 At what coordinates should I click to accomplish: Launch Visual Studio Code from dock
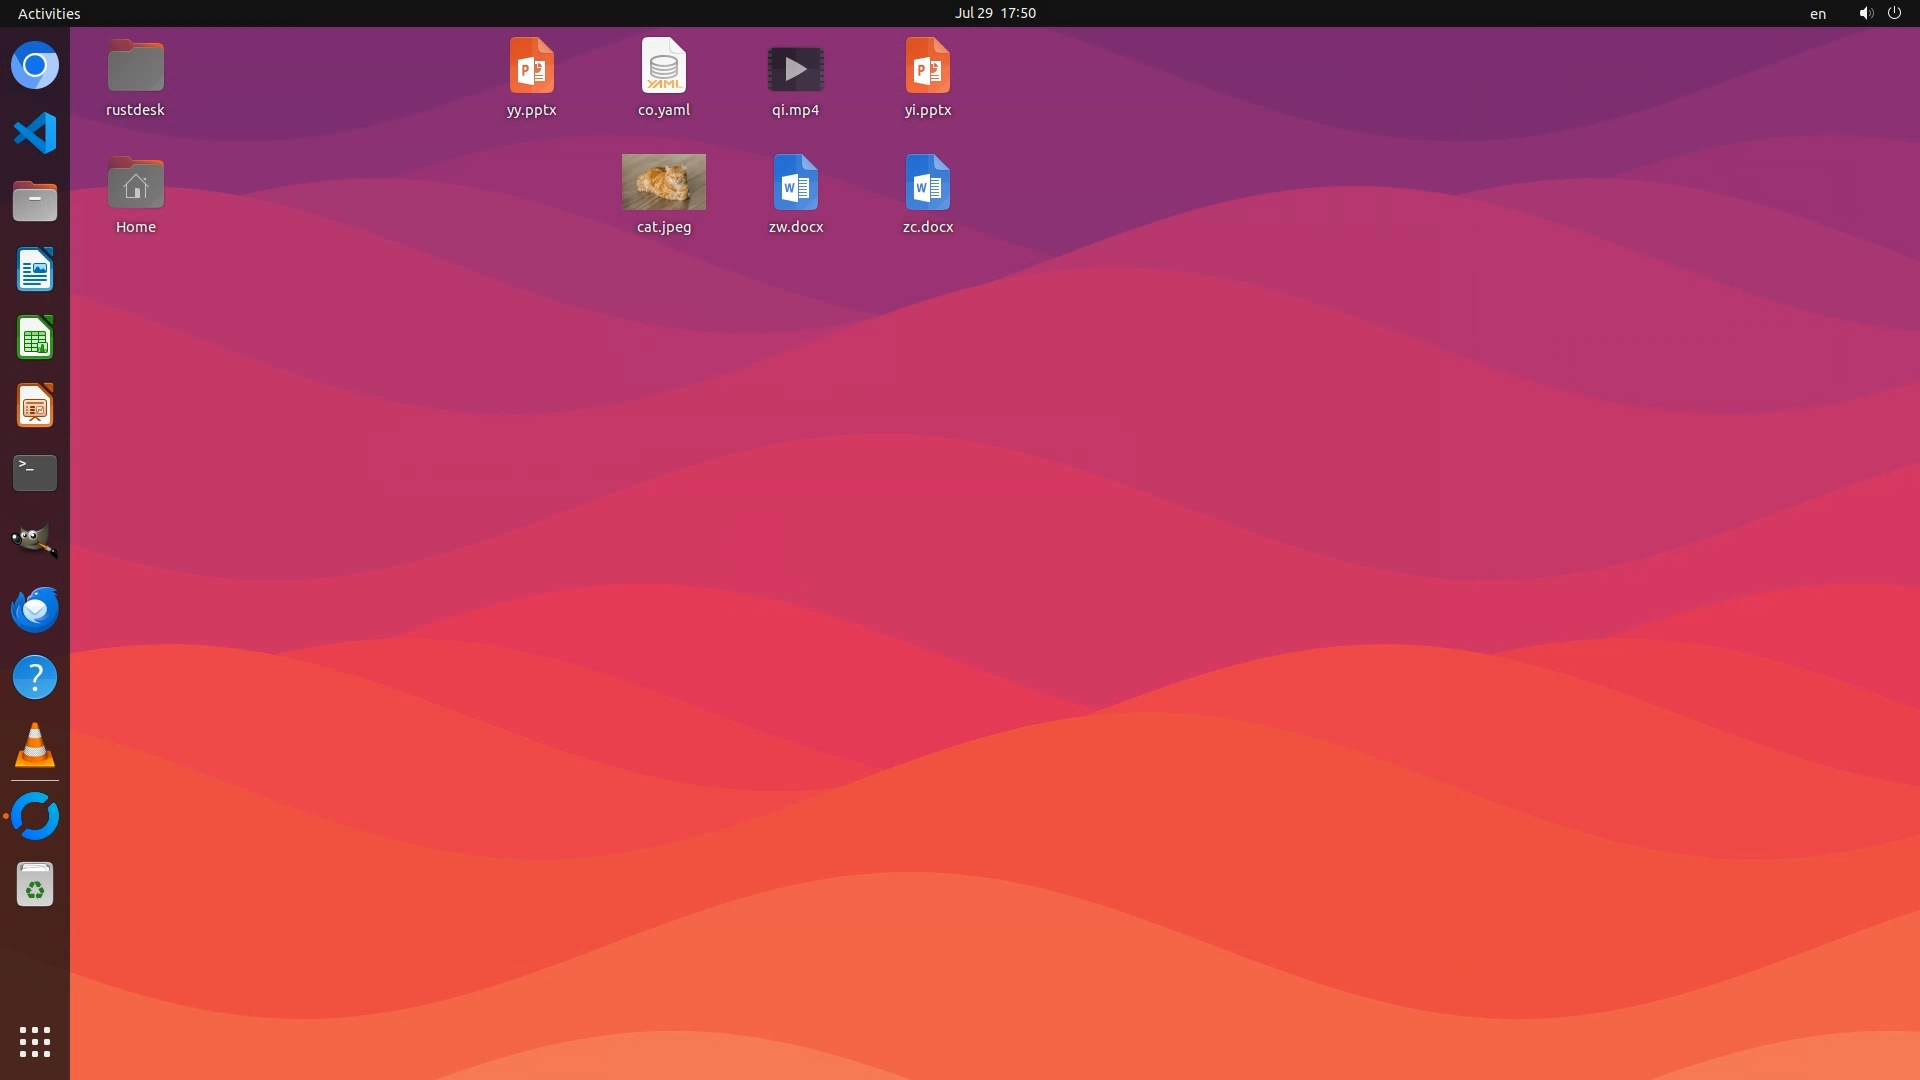pos(35,134)
